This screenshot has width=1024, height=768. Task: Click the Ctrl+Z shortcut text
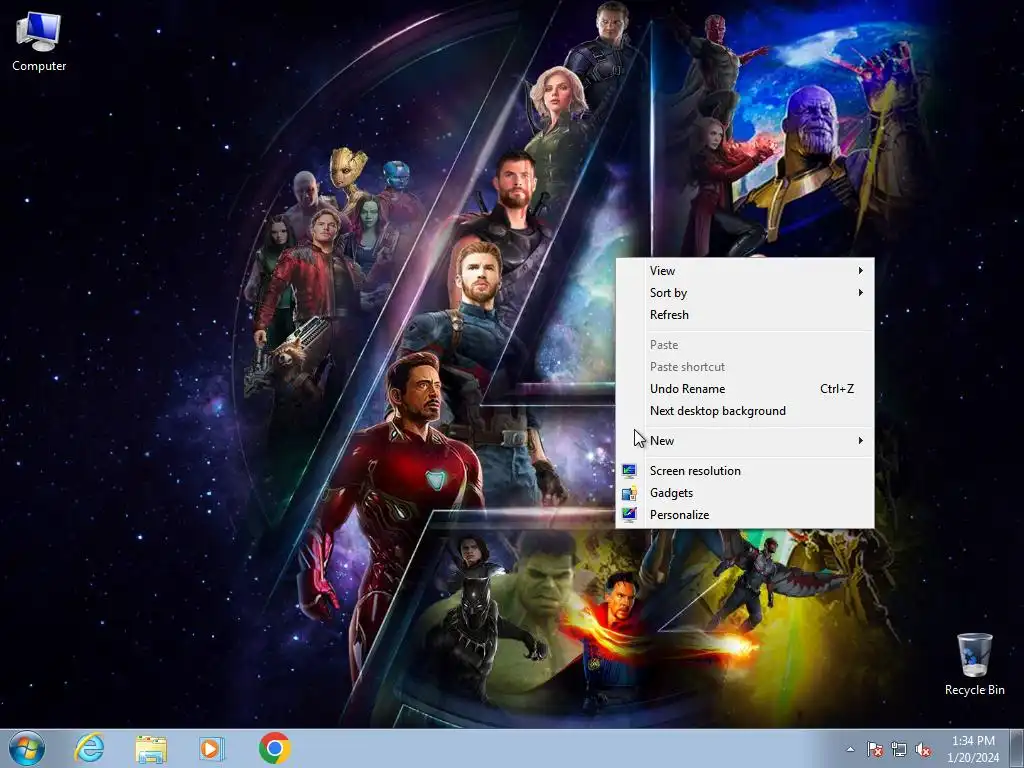(x=837, y=389)
